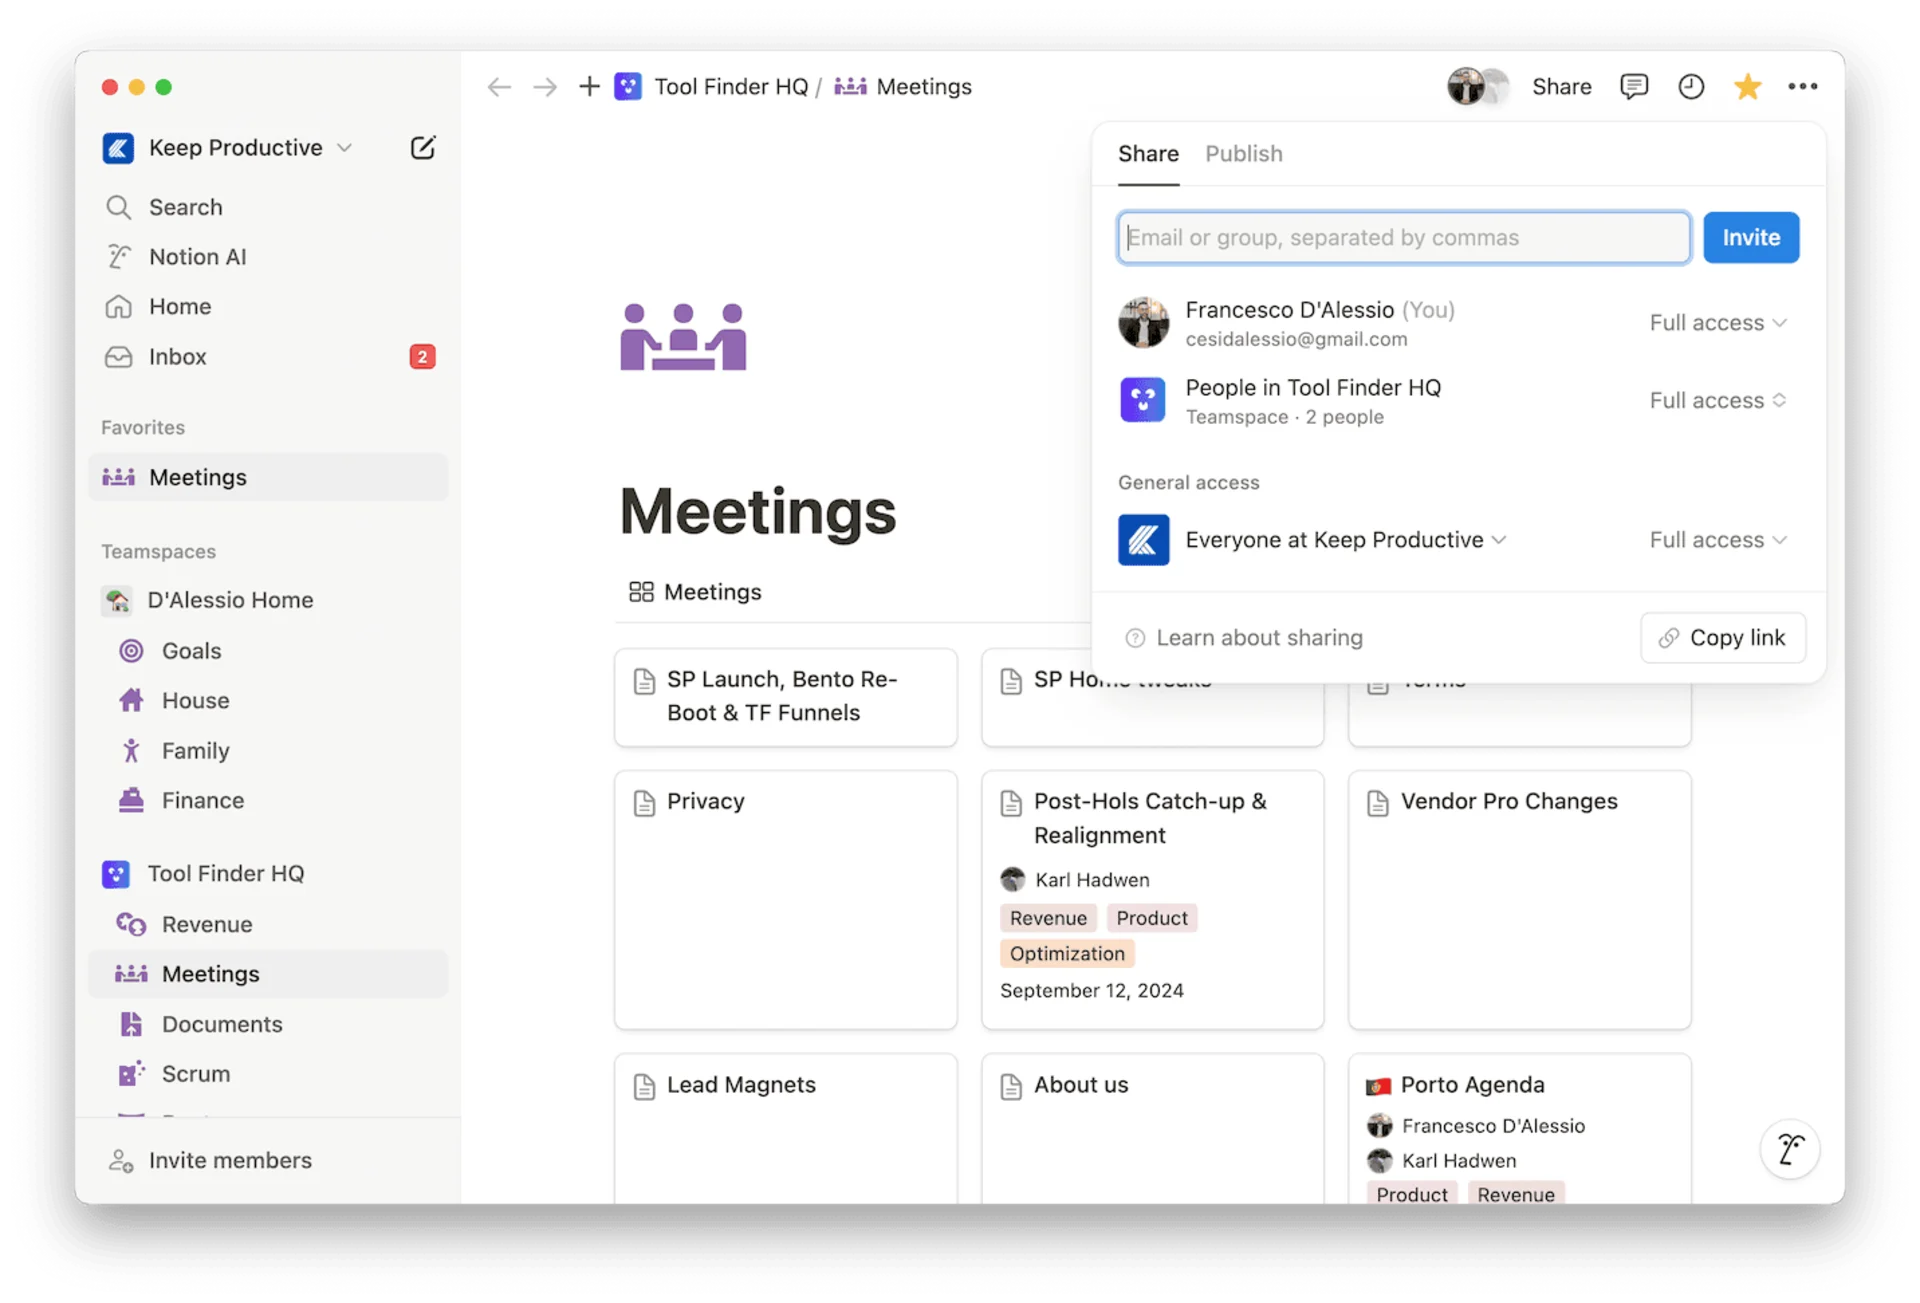The height and width of the screenshot is (1303, 1920).
Task: Select the Scrum page in the sidebar
Action: click(x=196, y=1073)
